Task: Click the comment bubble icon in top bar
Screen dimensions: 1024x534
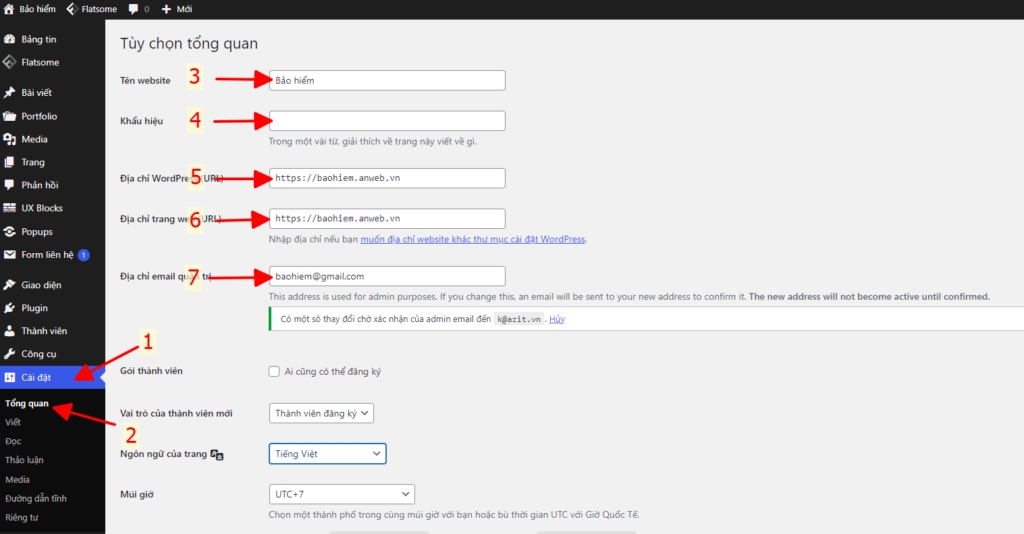Action: click(x=133, y=9)
